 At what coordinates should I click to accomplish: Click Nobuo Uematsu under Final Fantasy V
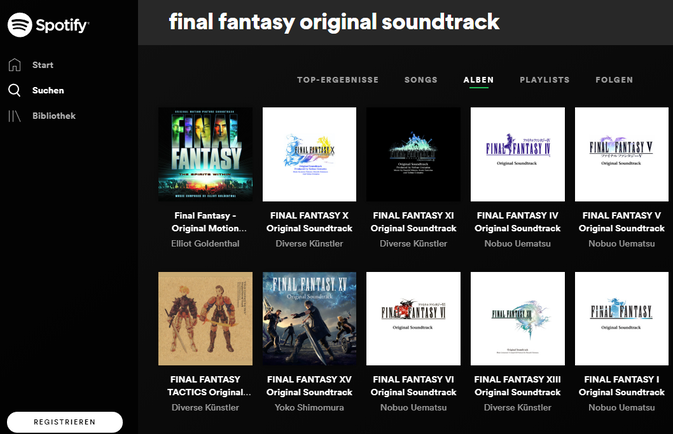[621, 244]
